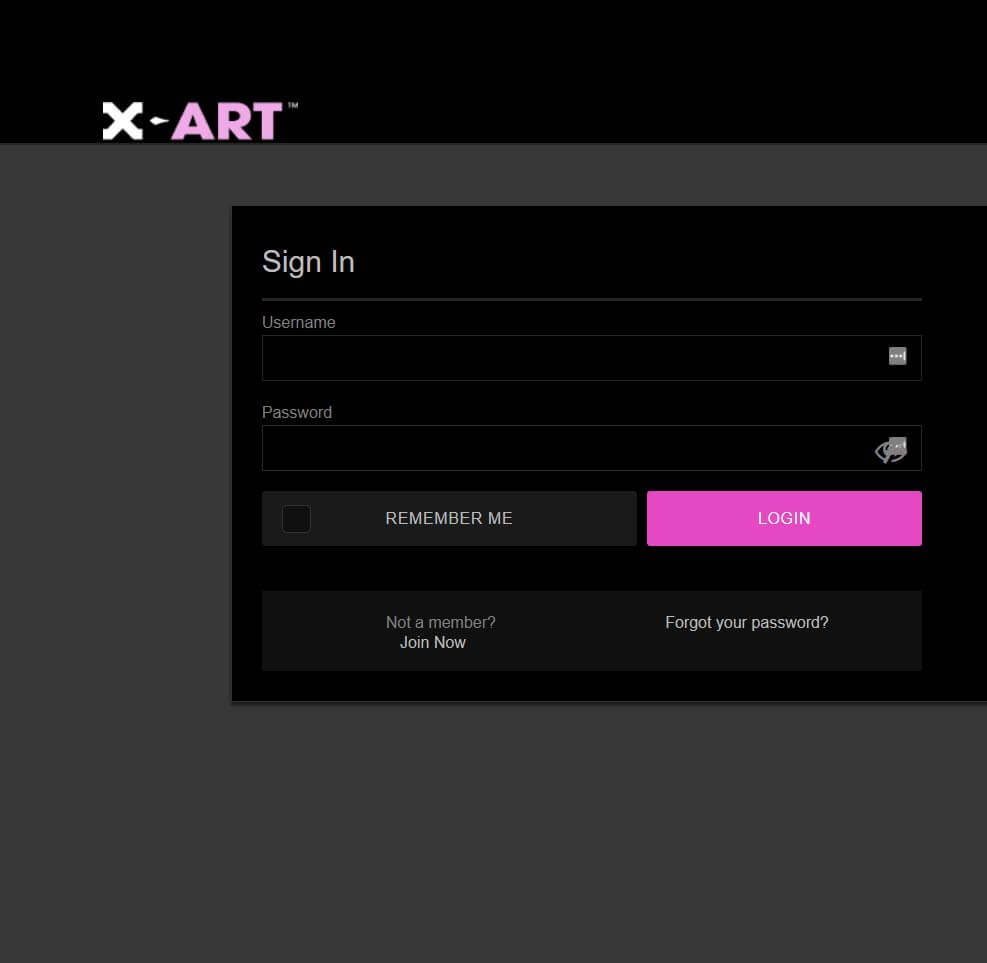Focus the Password input field
This screenshot has width=987, height=963.
(591, 448)
